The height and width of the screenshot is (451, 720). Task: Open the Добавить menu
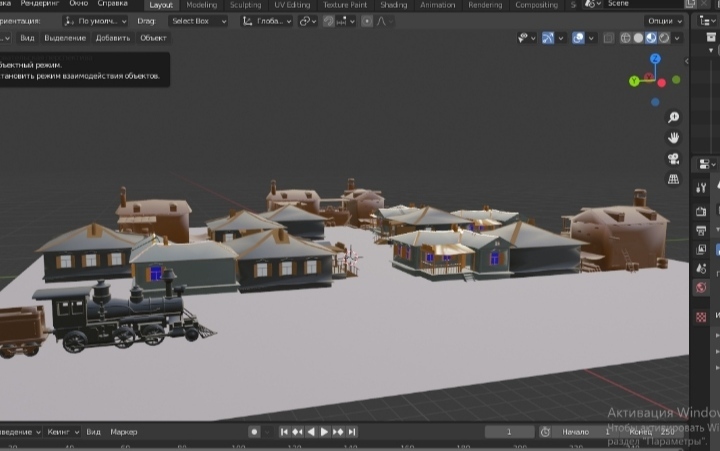113,38
